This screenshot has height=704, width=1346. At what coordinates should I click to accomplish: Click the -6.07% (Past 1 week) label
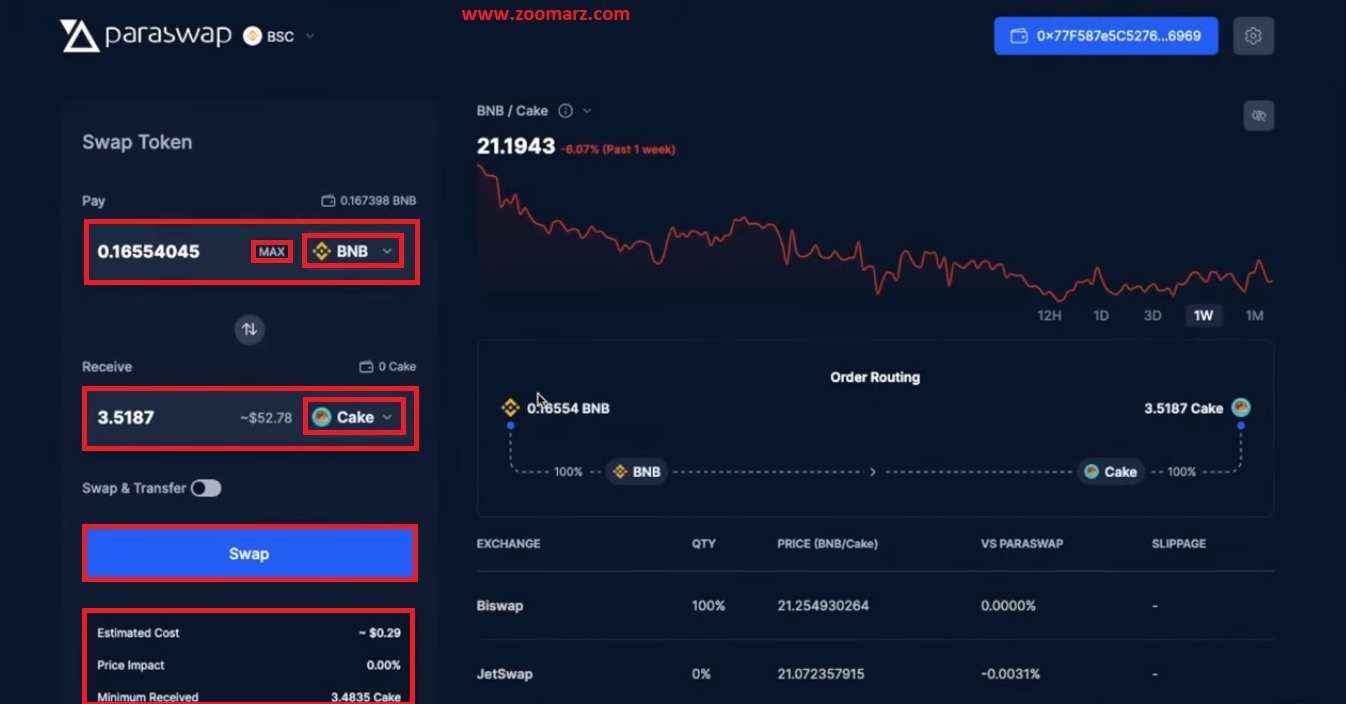point(618,149)
